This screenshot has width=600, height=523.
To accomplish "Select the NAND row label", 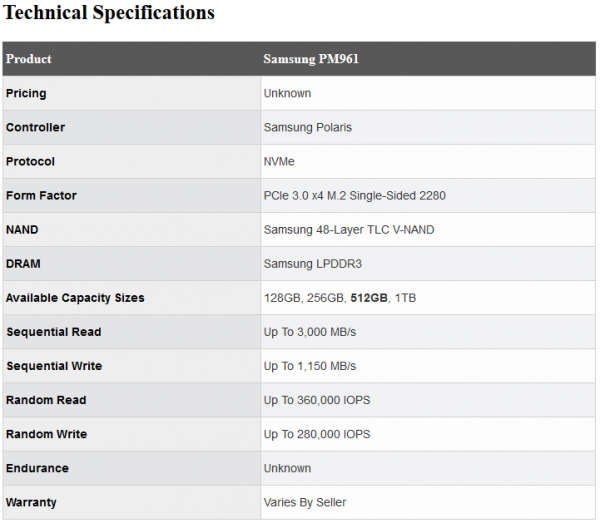I will (22, 229).
